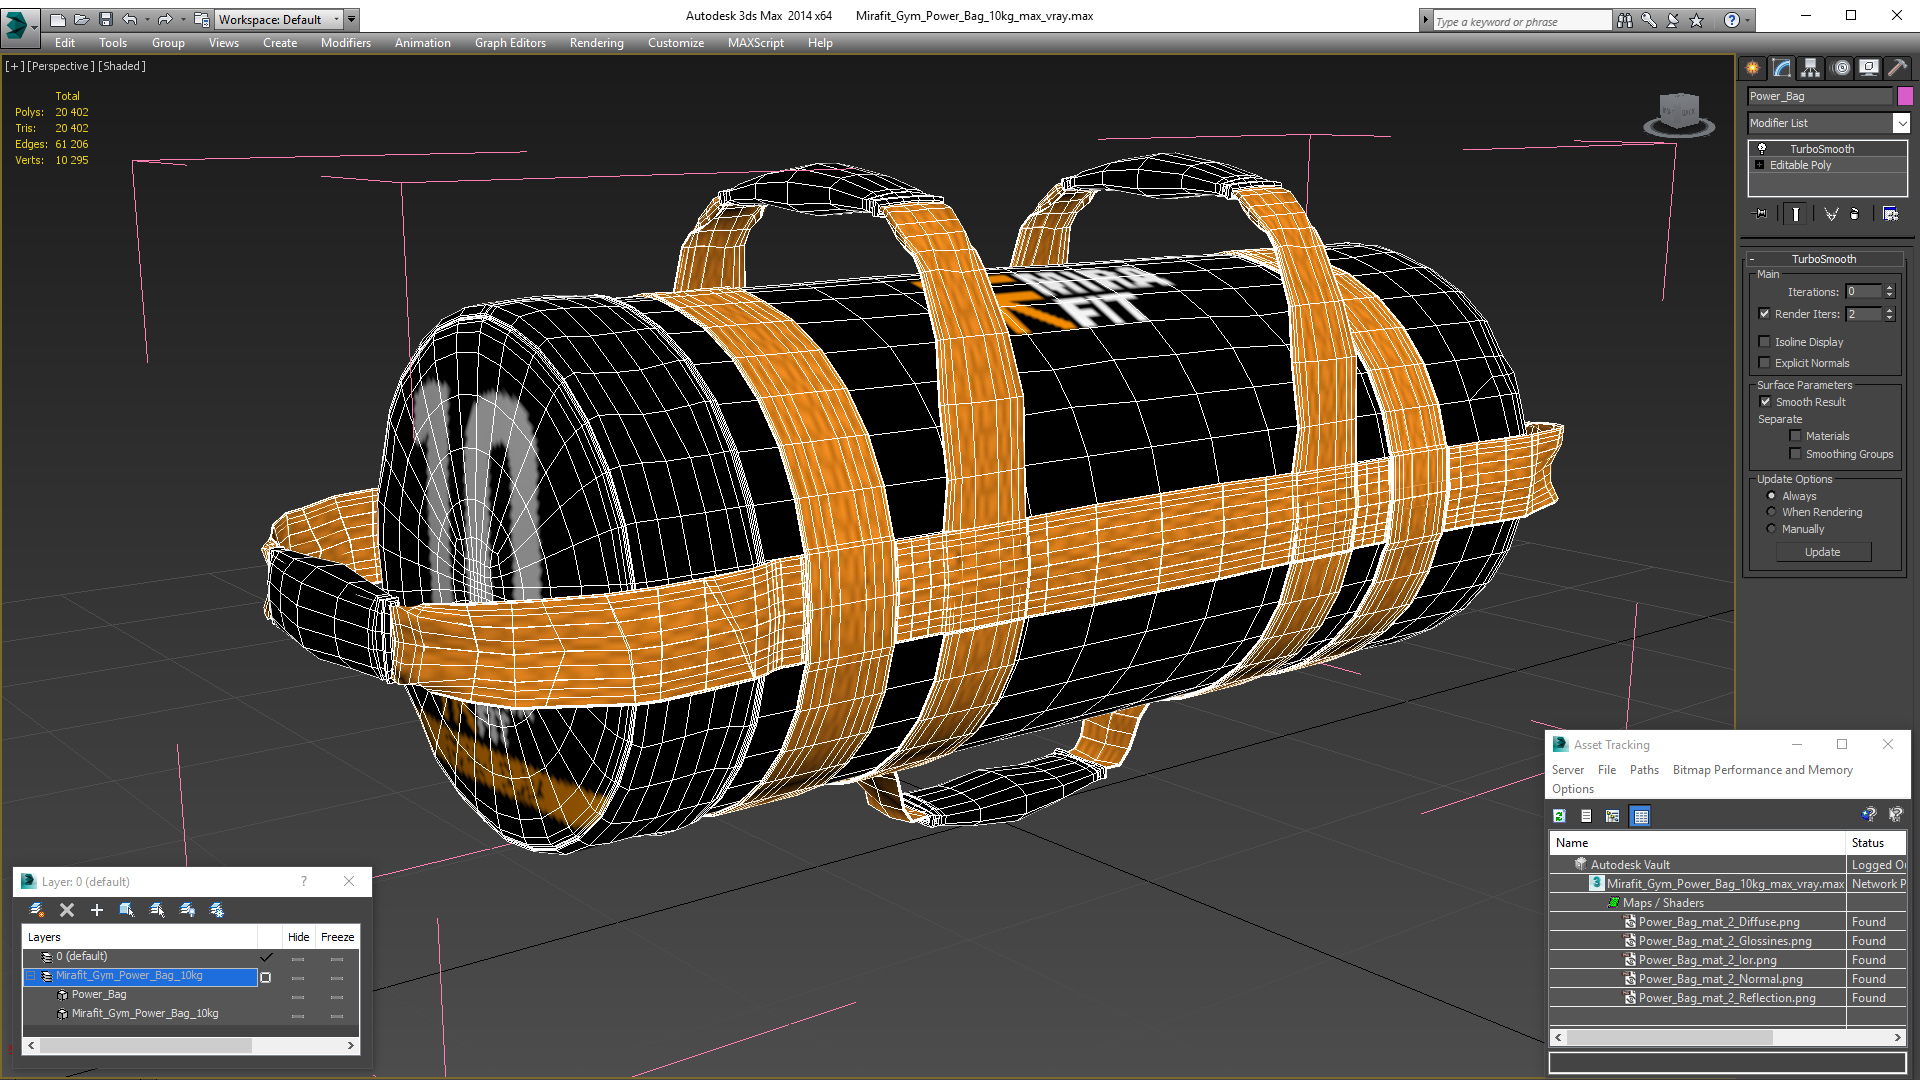Click the Communication Center satellite icon
The image size is (1920, 1080).
(1673, 20)
